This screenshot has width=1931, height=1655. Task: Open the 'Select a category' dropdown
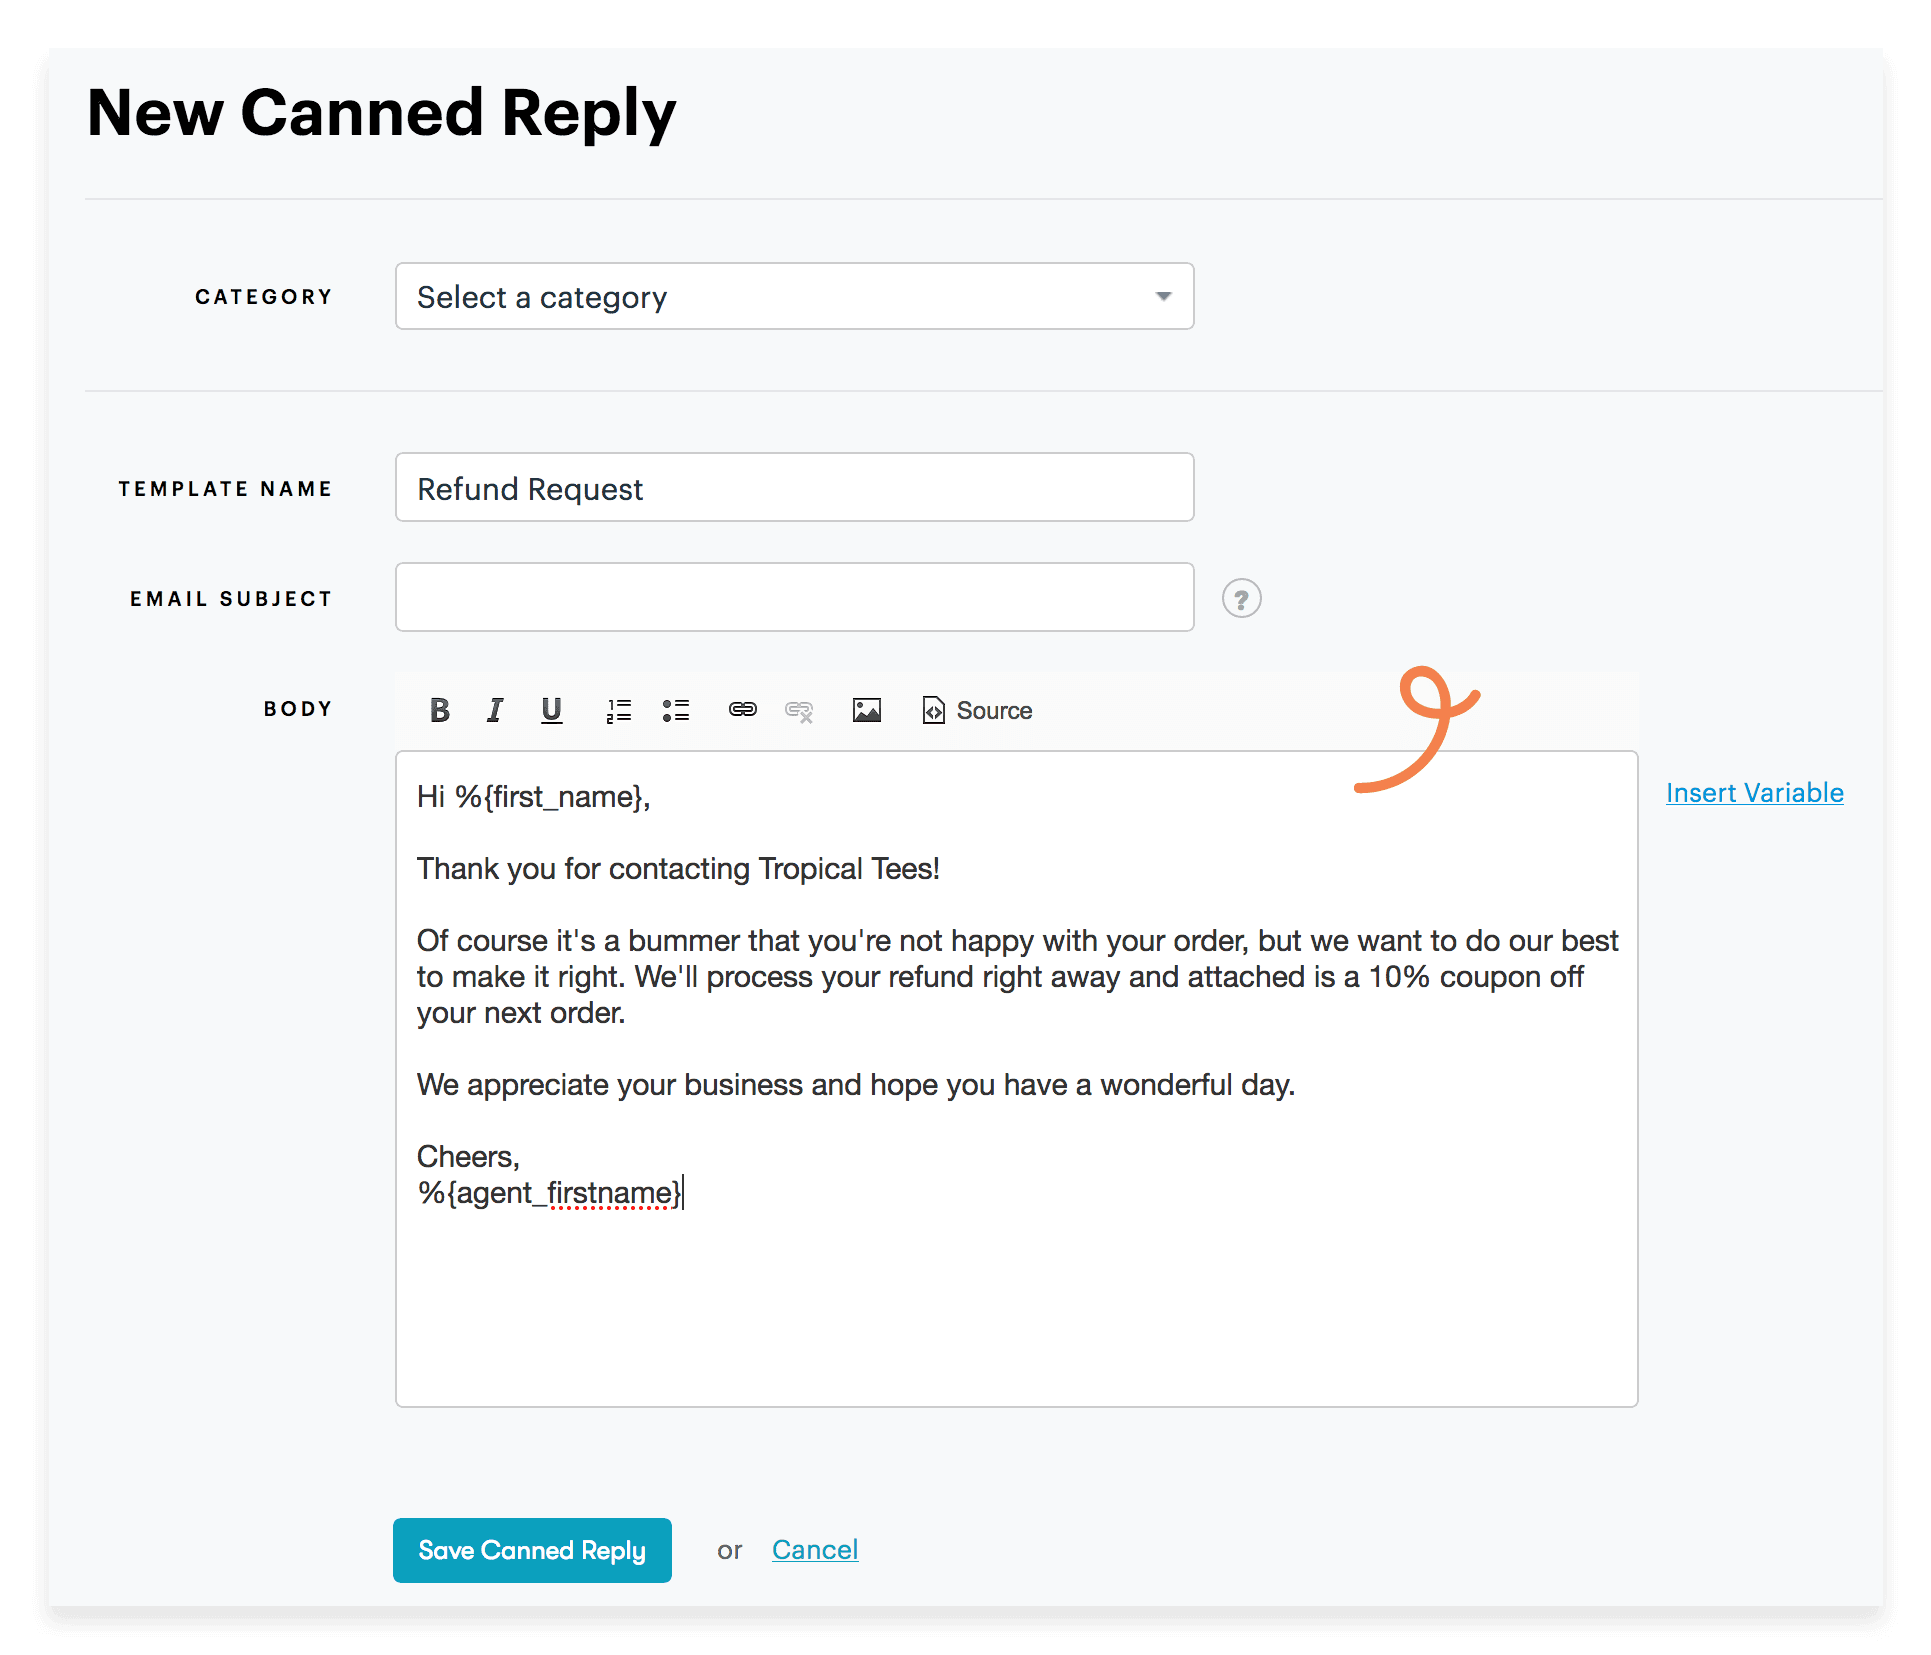coord(793,296)
